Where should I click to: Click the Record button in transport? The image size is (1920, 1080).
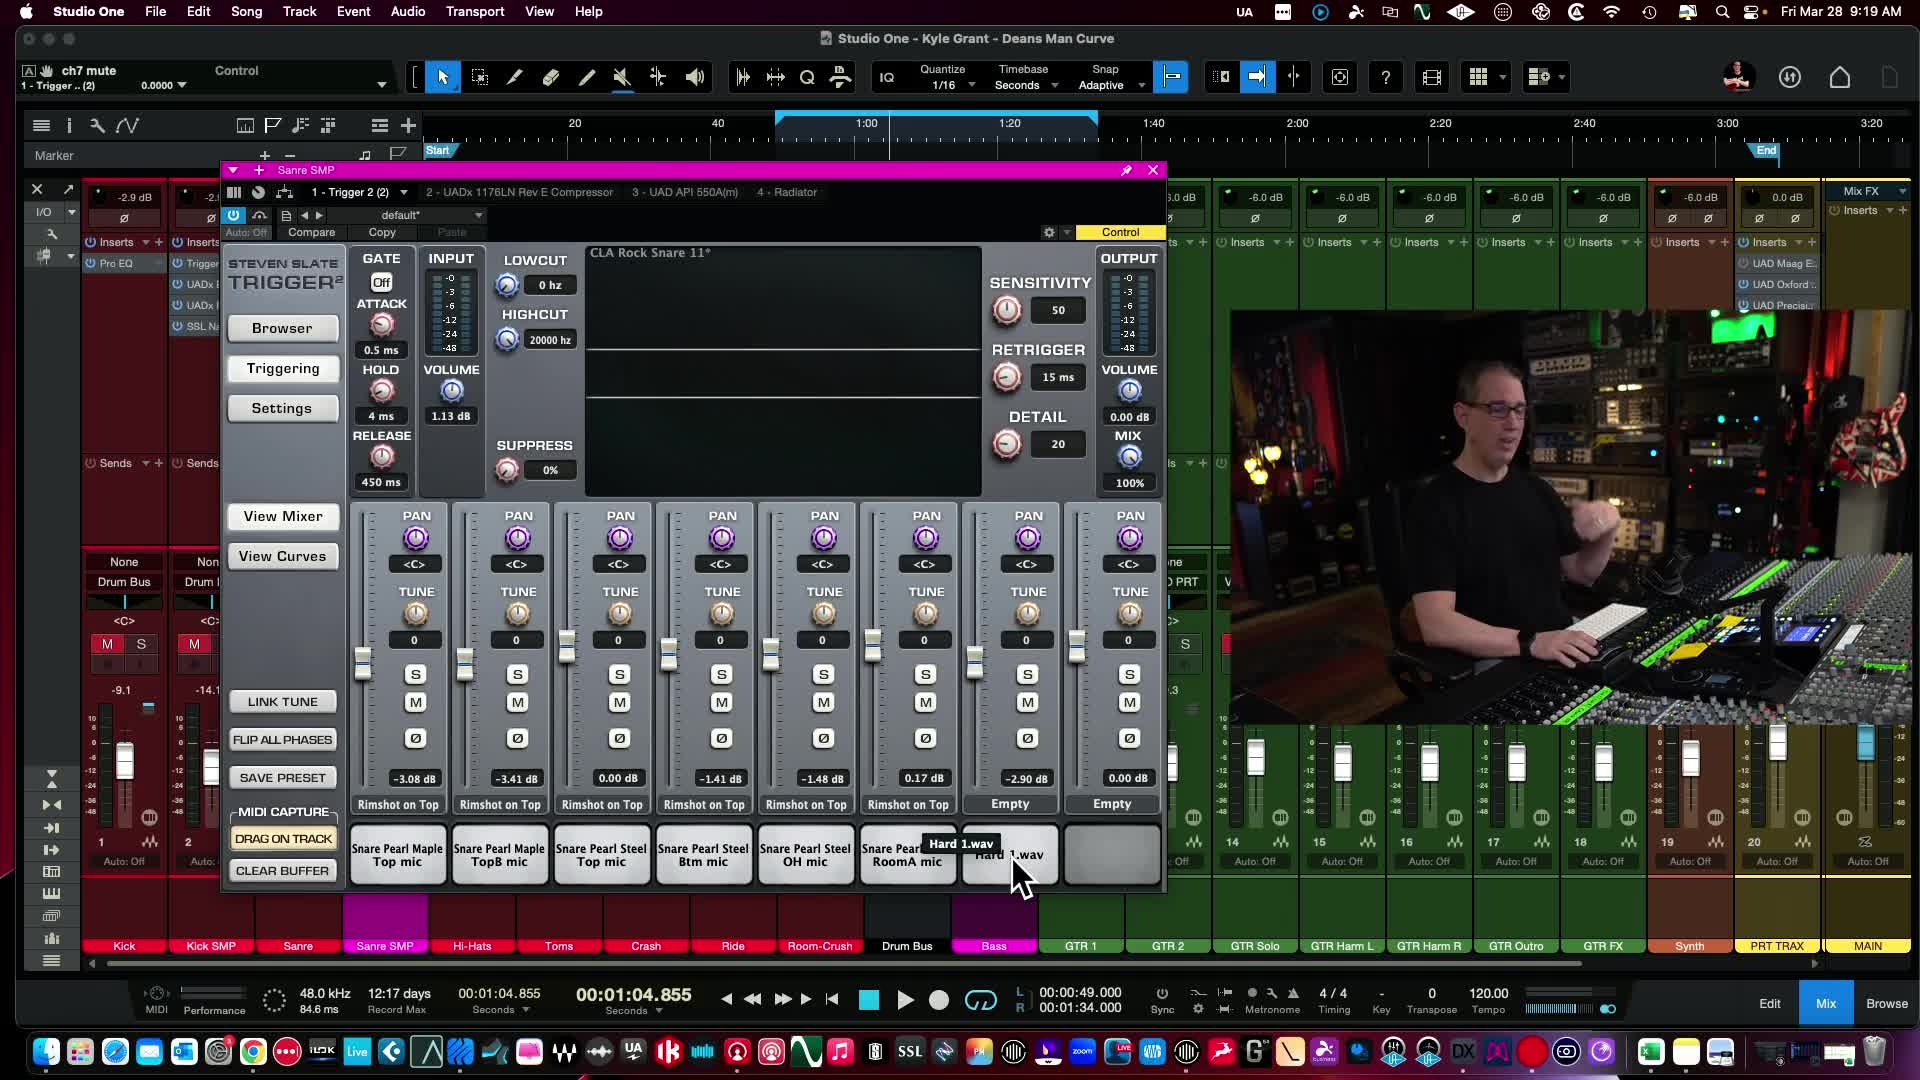[x=939, y=1000]
